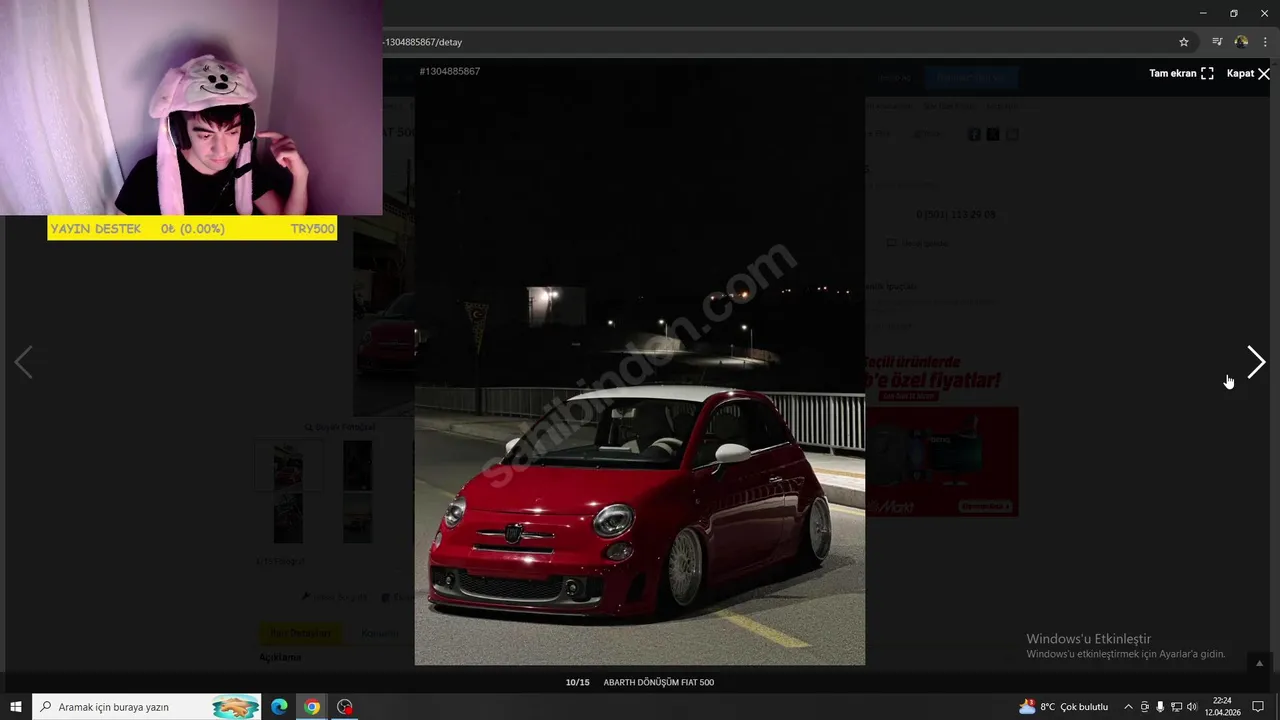Click the microphone tray icon
The image size is (1280, 720).
pyautogui.click(x=1160, y=707)
